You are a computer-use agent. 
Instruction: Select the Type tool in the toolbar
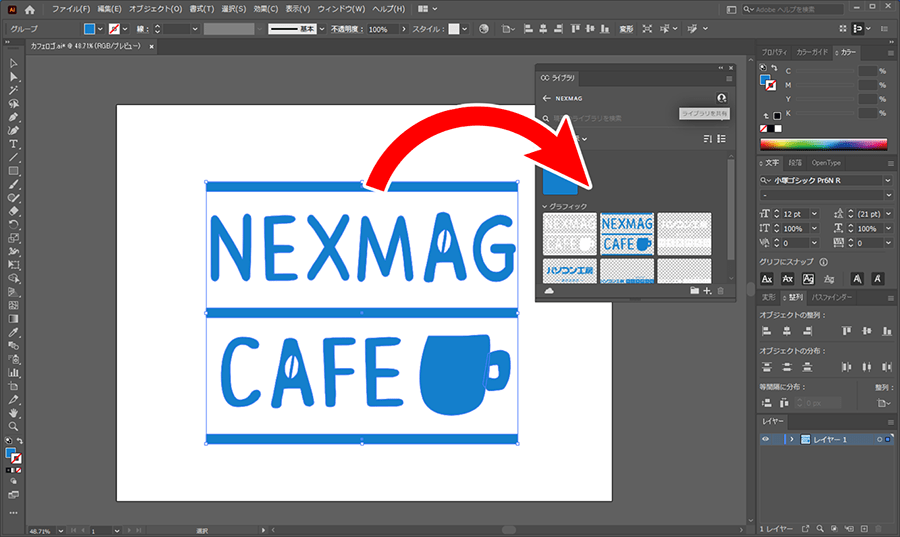coord(14,144)
